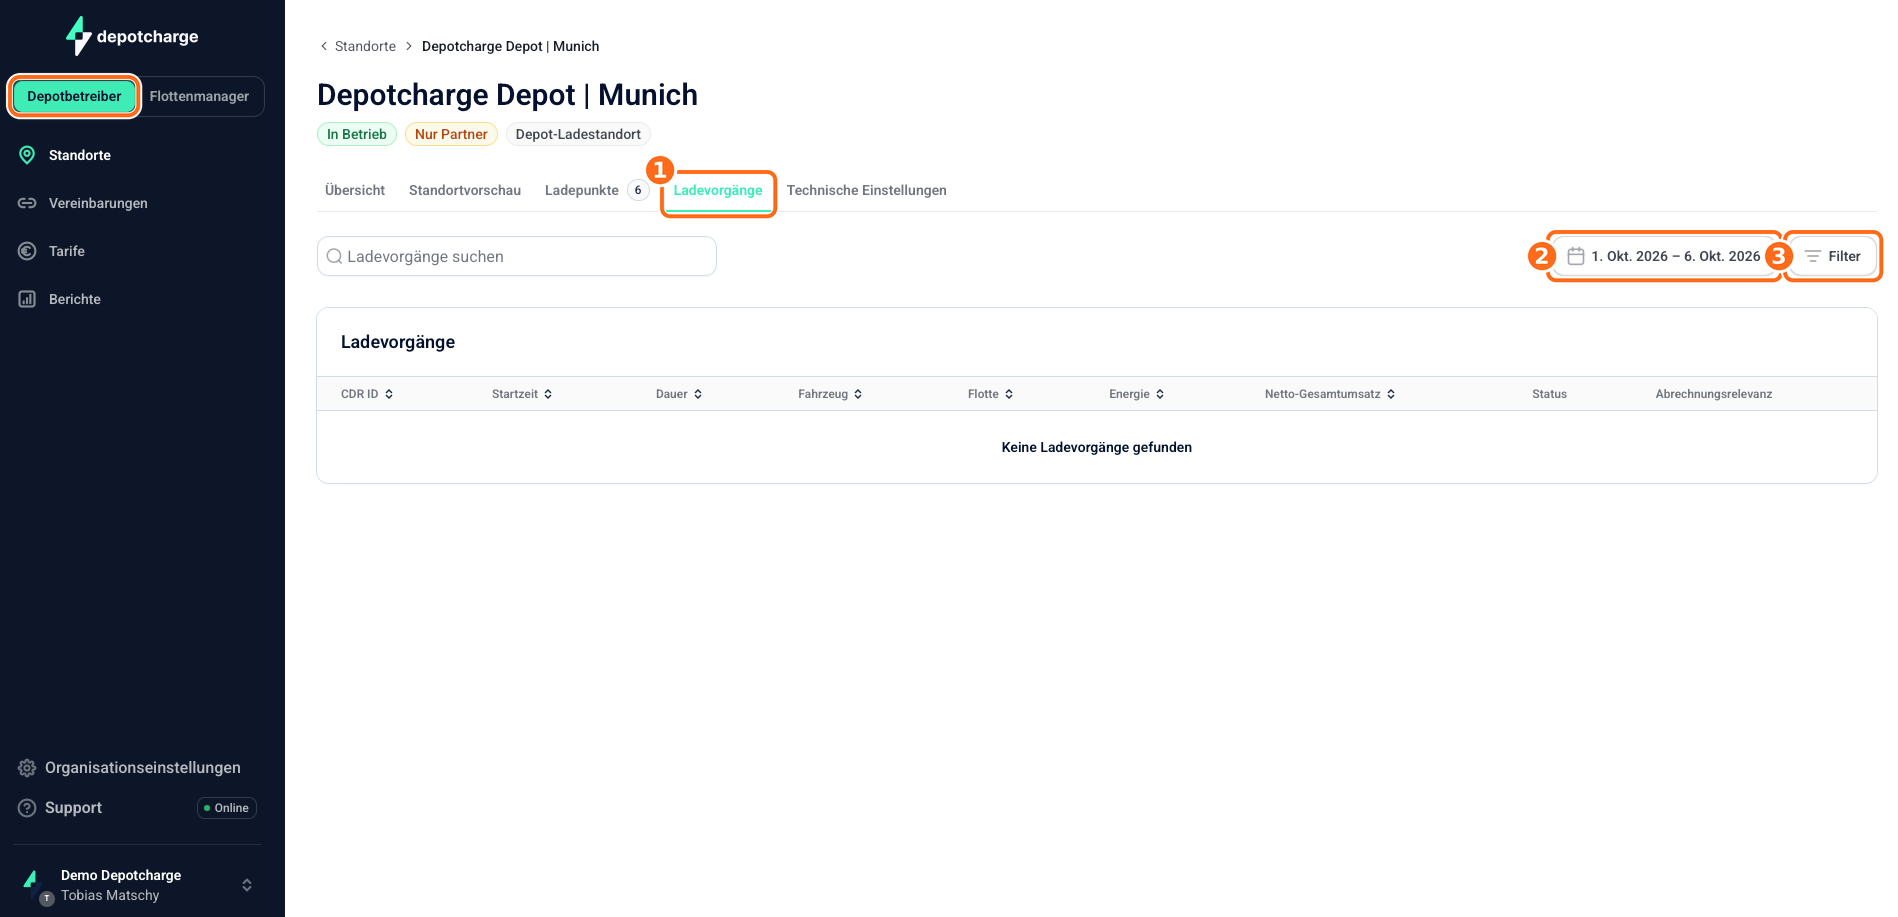Click the In Betrieb status badge
1898x917 pixels.
[x=357, y=134]
